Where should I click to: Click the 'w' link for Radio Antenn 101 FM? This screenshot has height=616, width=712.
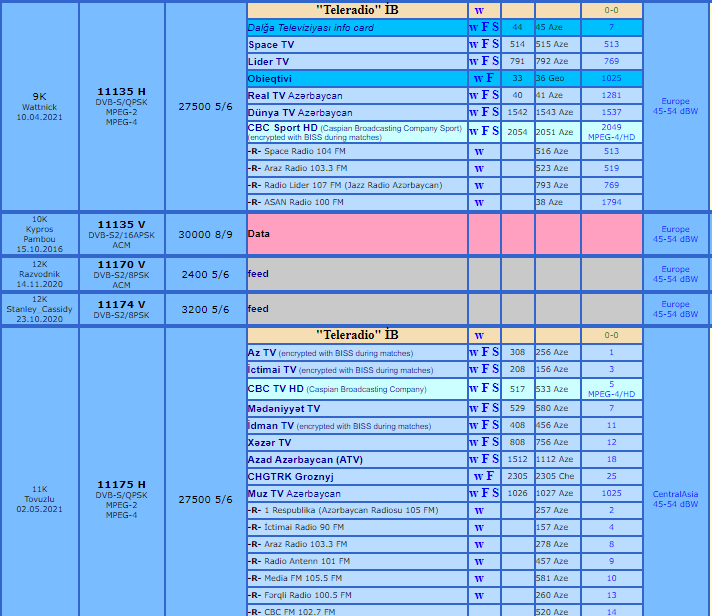click(479, 562)
